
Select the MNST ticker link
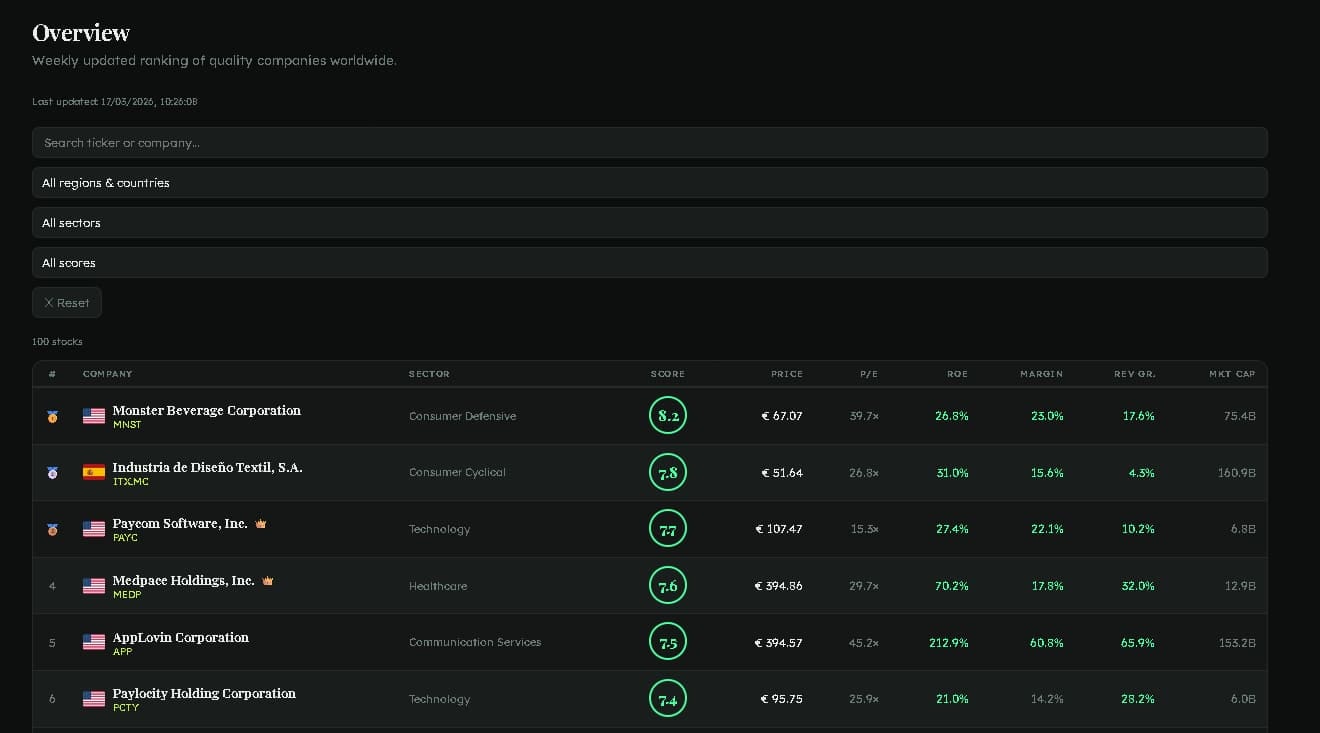click(127, 424)
